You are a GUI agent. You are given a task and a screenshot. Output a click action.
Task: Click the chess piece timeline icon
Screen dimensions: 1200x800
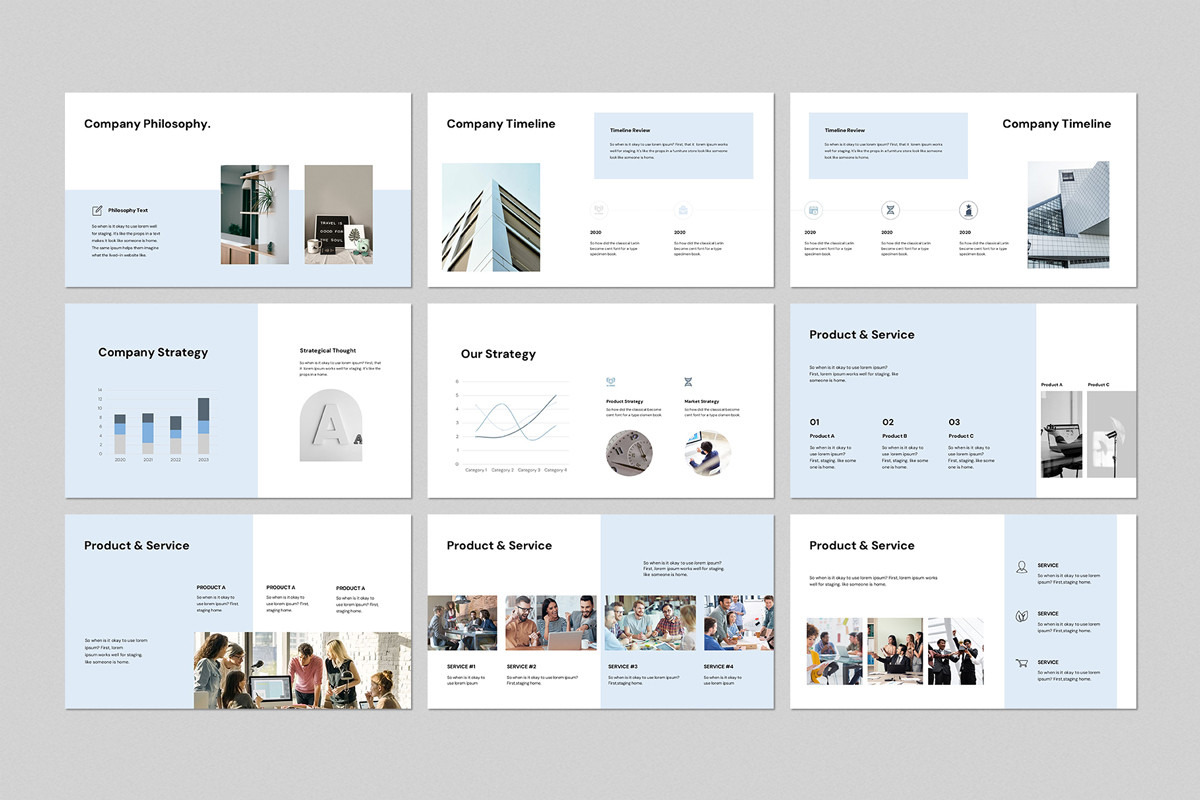(x=967, y=210)
